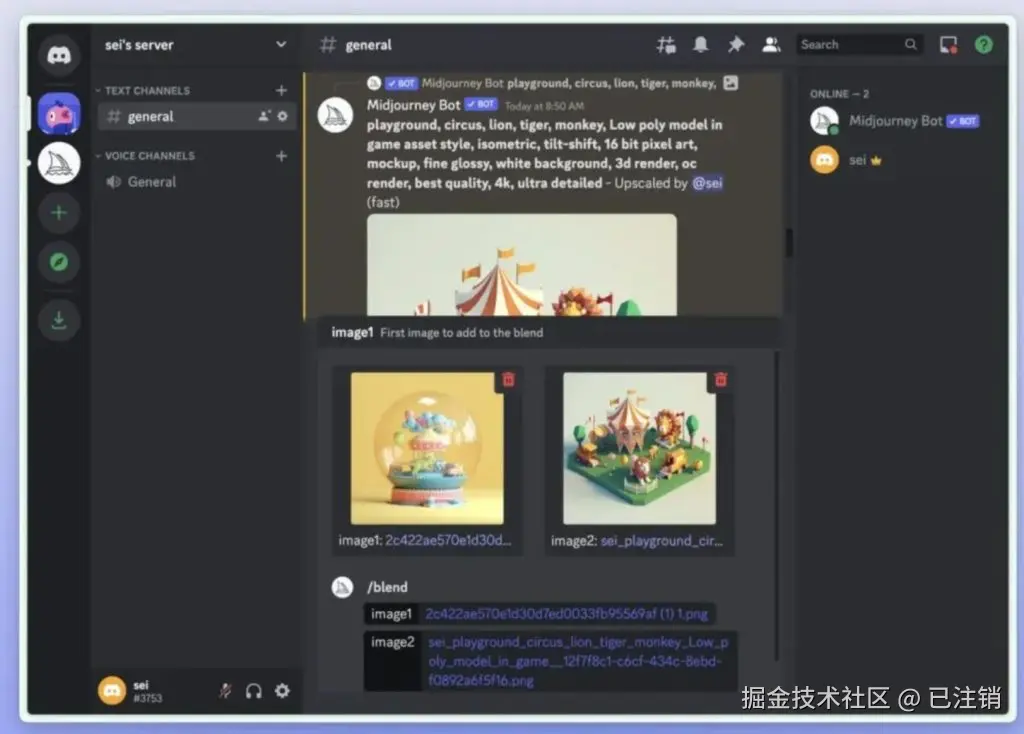
Task: Open Explore Public Servers compass icon
Action: pyautogui.click(x=59, y=263)
